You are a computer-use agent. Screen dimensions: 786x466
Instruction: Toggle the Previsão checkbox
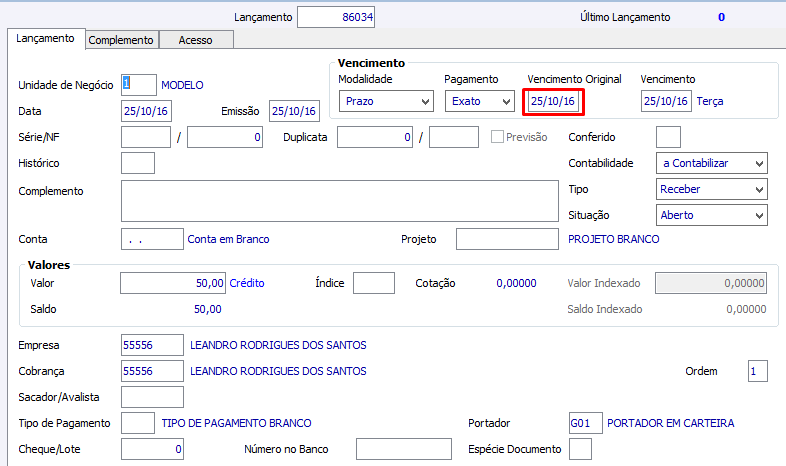coord(497,137)
